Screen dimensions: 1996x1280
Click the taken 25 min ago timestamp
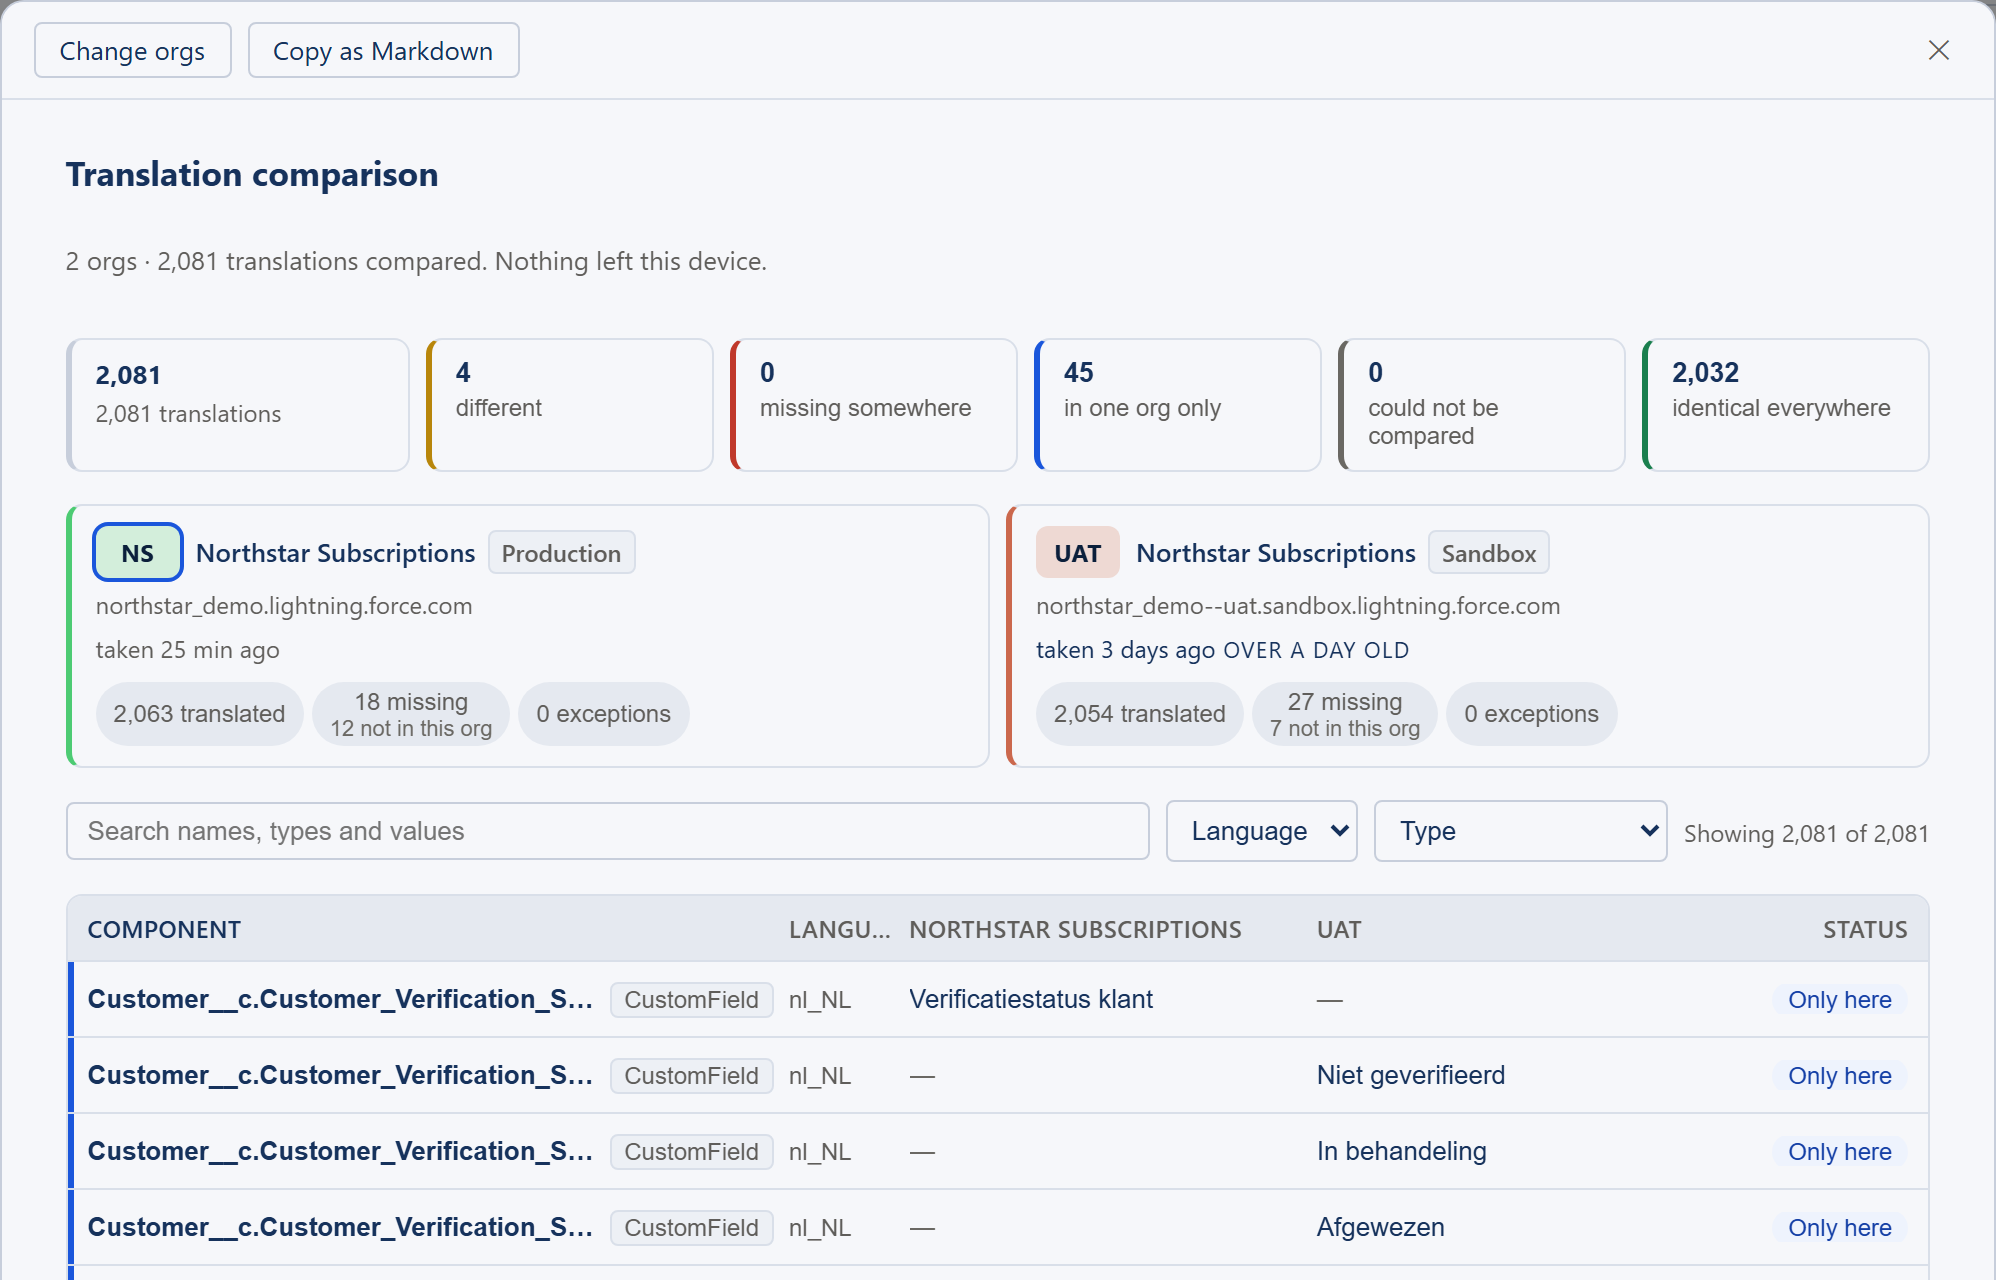click(x=187, y=650)
